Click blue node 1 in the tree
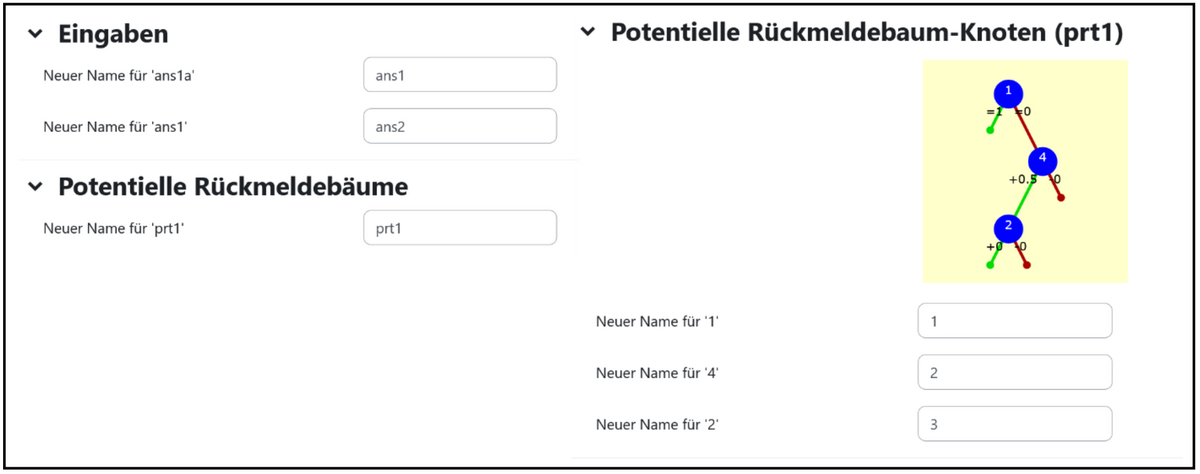Image resolution: width=1200 pixels, height=474 pixels. (x=1009, y=93)
